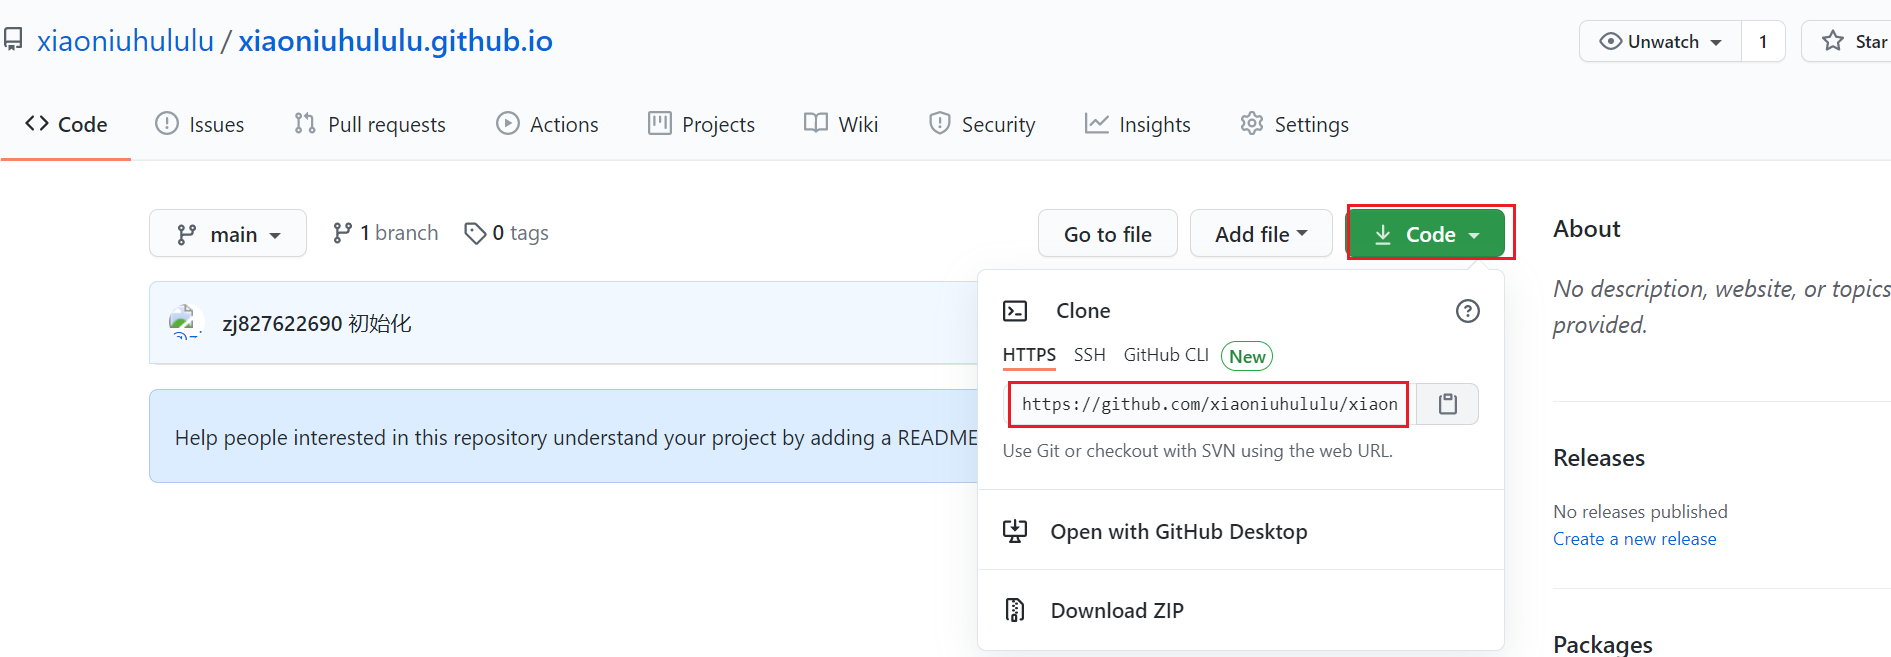This screenshot has height=657, width=1891.
Task: Open the Settings tab
Action: coord(1295,124)
